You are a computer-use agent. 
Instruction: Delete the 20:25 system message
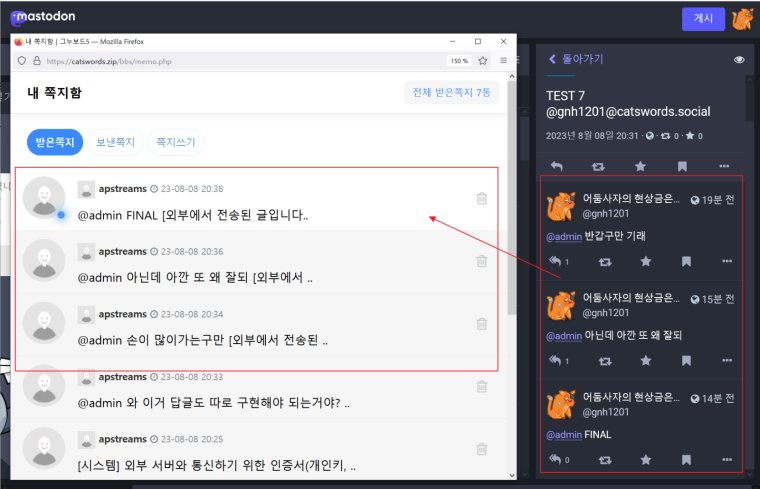(481, 449)
